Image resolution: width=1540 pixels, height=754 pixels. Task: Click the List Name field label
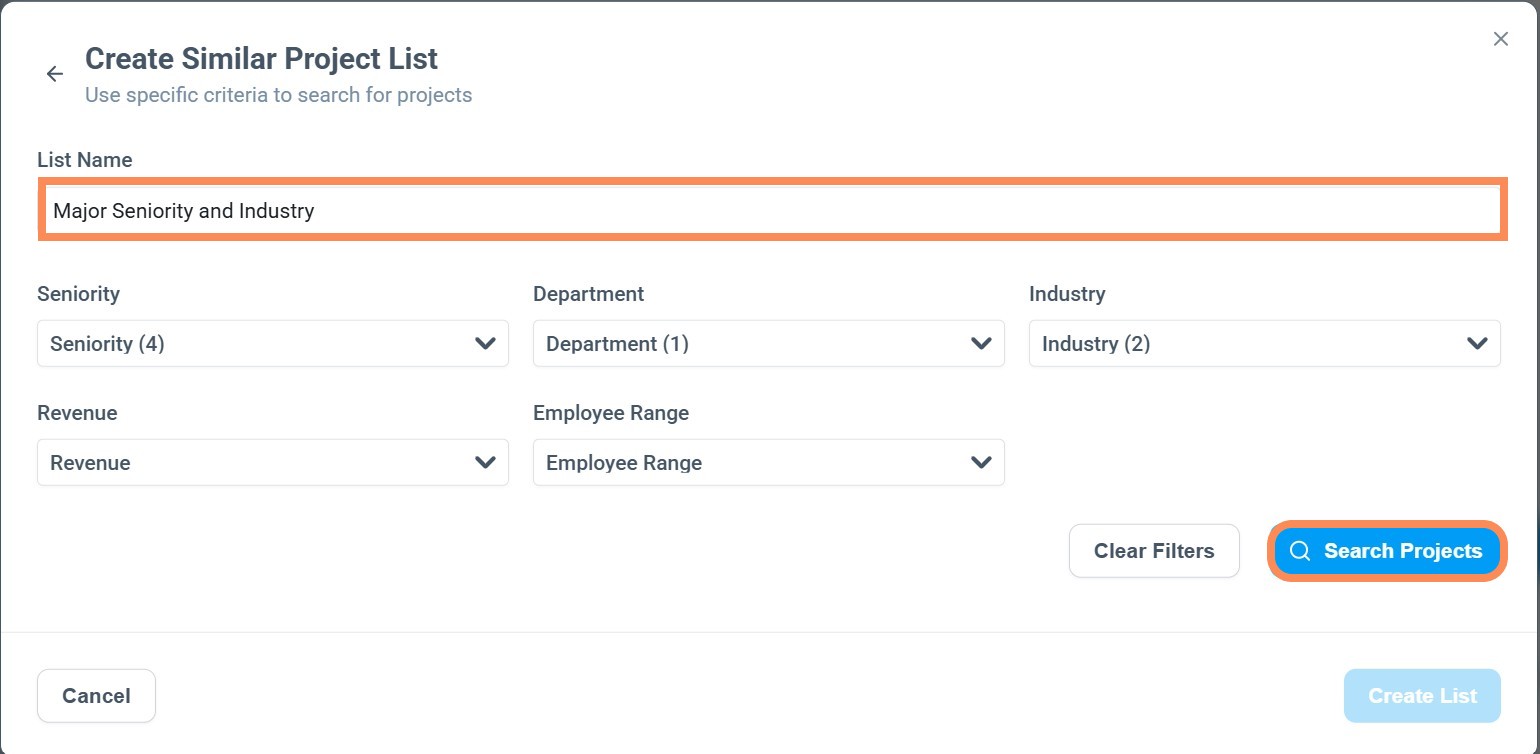[85, 160]
